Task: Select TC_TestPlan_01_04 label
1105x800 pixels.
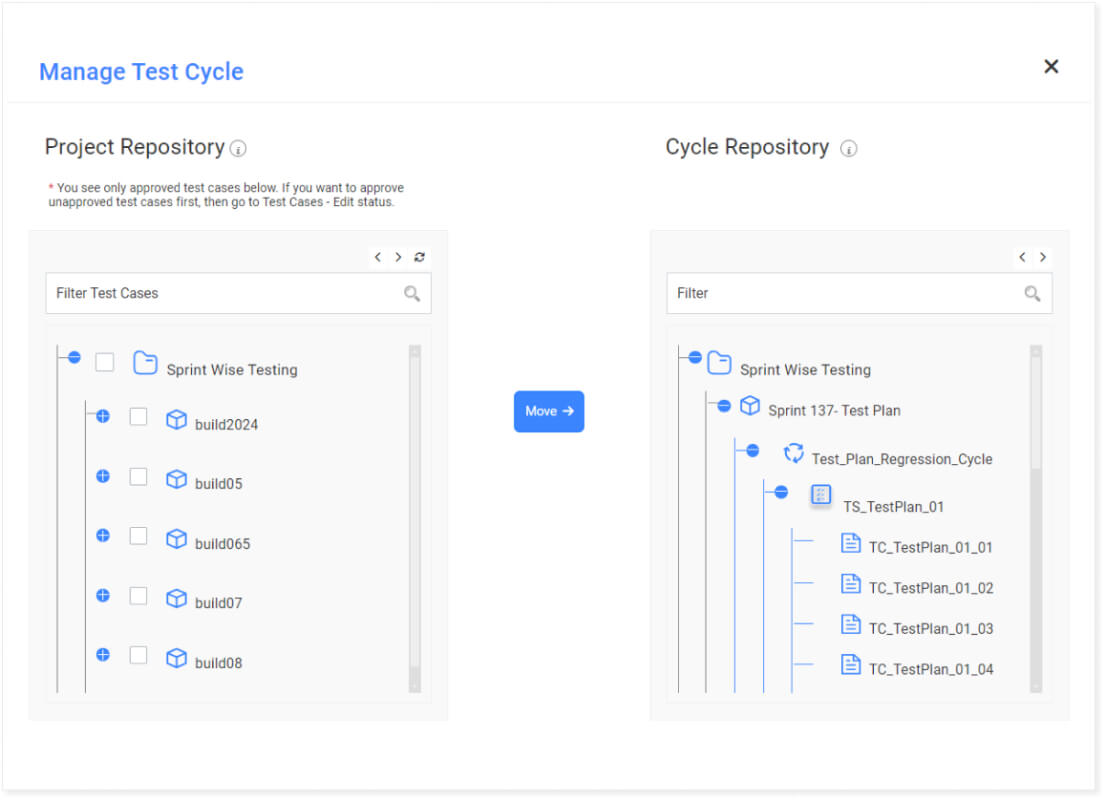Action: click(931, 670)
